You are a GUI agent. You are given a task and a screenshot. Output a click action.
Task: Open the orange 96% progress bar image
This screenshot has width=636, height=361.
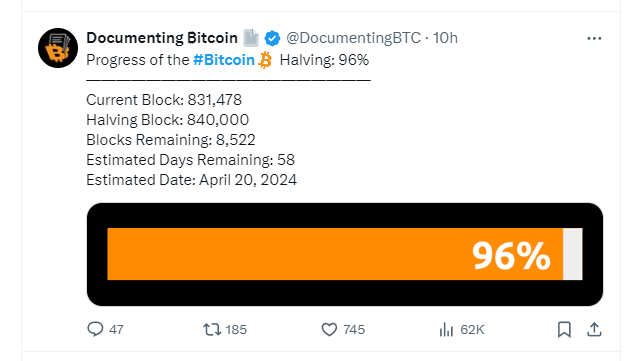pyautogui.click(x=345, y=254)
